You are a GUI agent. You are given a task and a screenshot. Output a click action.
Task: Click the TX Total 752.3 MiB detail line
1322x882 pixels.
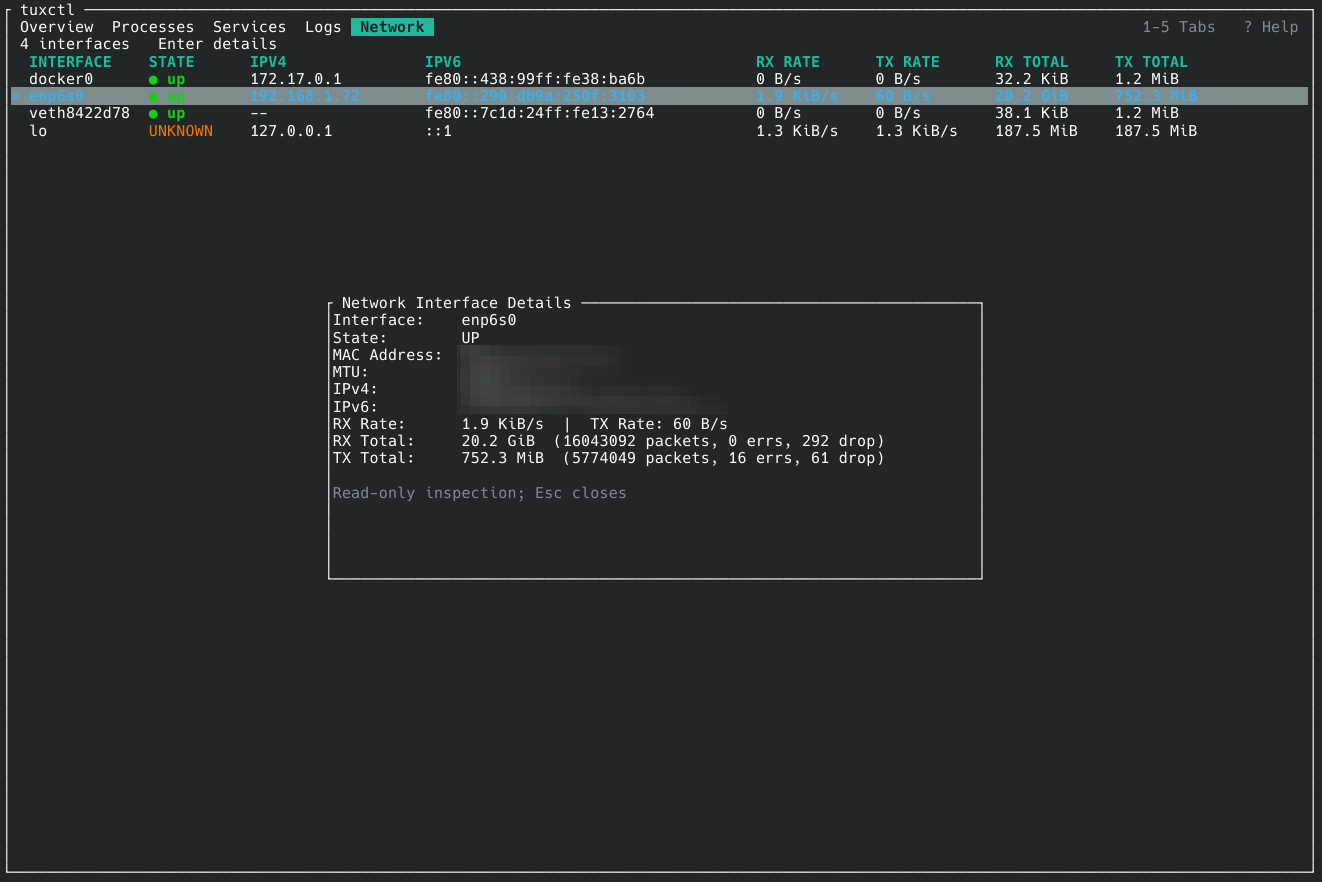click(x=609, y=458)
